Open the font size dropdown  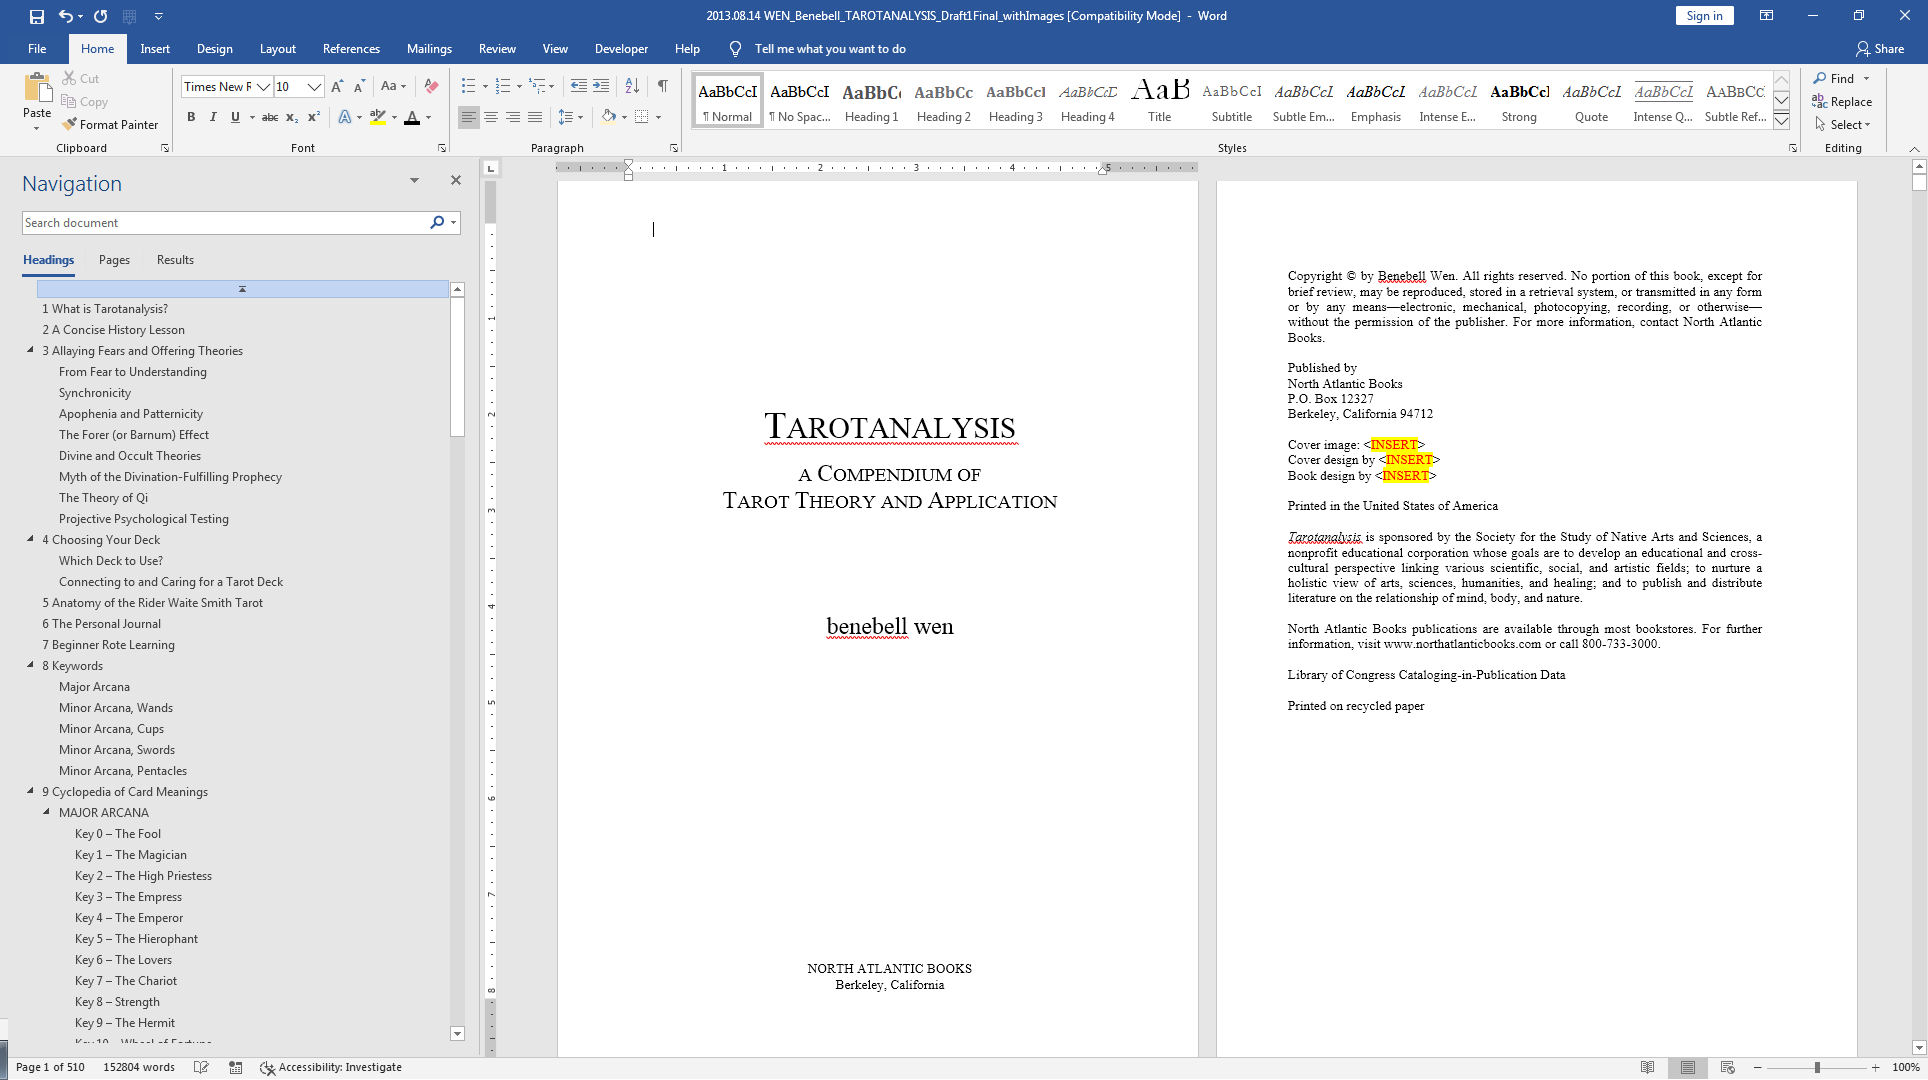pyautogui.click(x=314, y=87)
